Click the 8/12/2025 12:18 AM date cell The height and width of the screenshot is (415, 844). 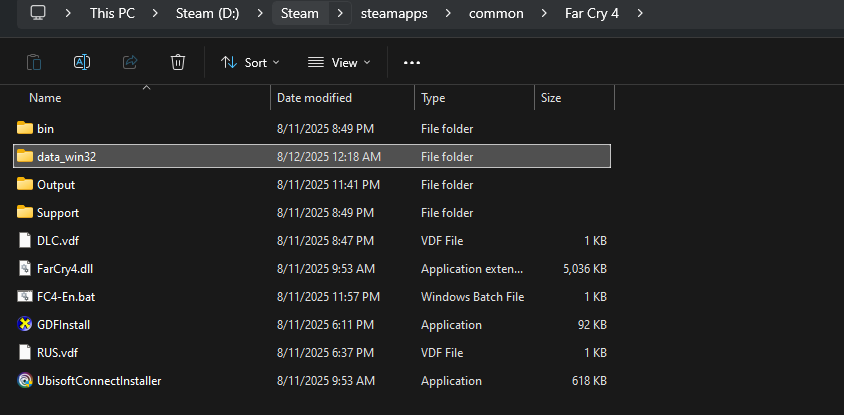[329, 157]
